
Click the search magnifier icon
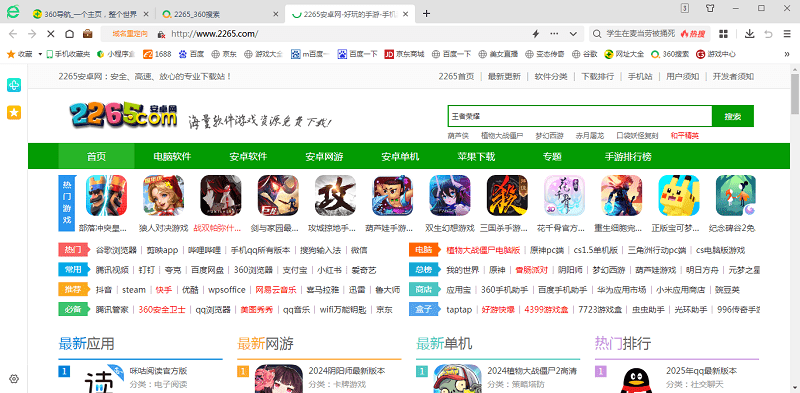[x=597, y=34]
